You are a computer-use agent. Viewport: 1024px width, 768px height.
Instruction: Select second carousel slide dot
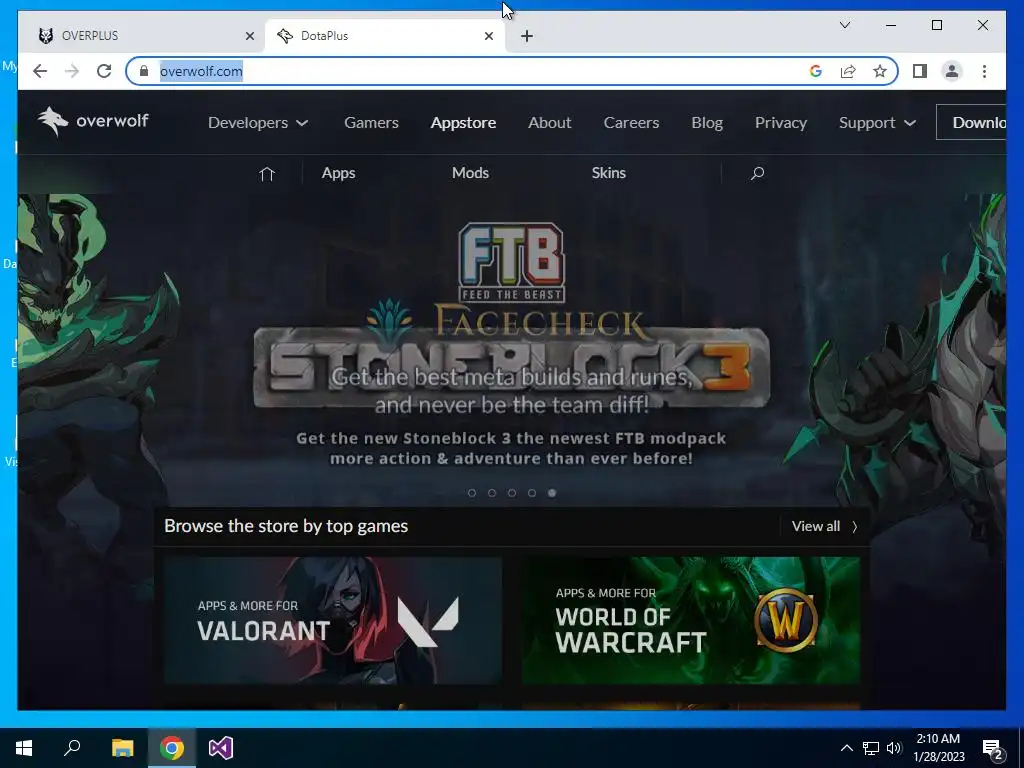(492, 493)
